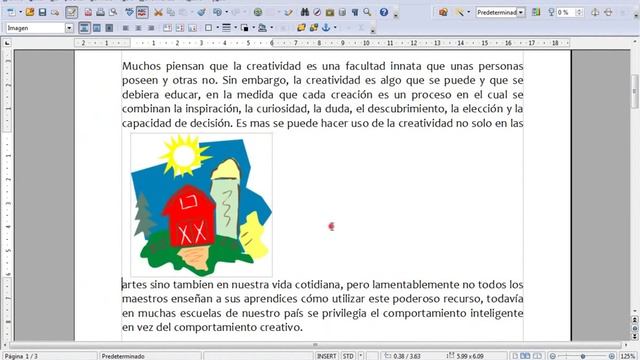Click the Undo arrow icon
Image resolution: width=640 pixels, height=360 pixels.
point(217,12)
